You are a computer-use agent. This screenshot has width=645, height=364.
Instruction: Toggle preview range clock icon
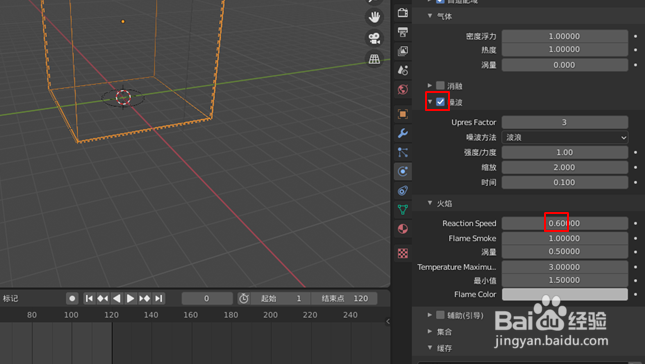coord(244,298)
